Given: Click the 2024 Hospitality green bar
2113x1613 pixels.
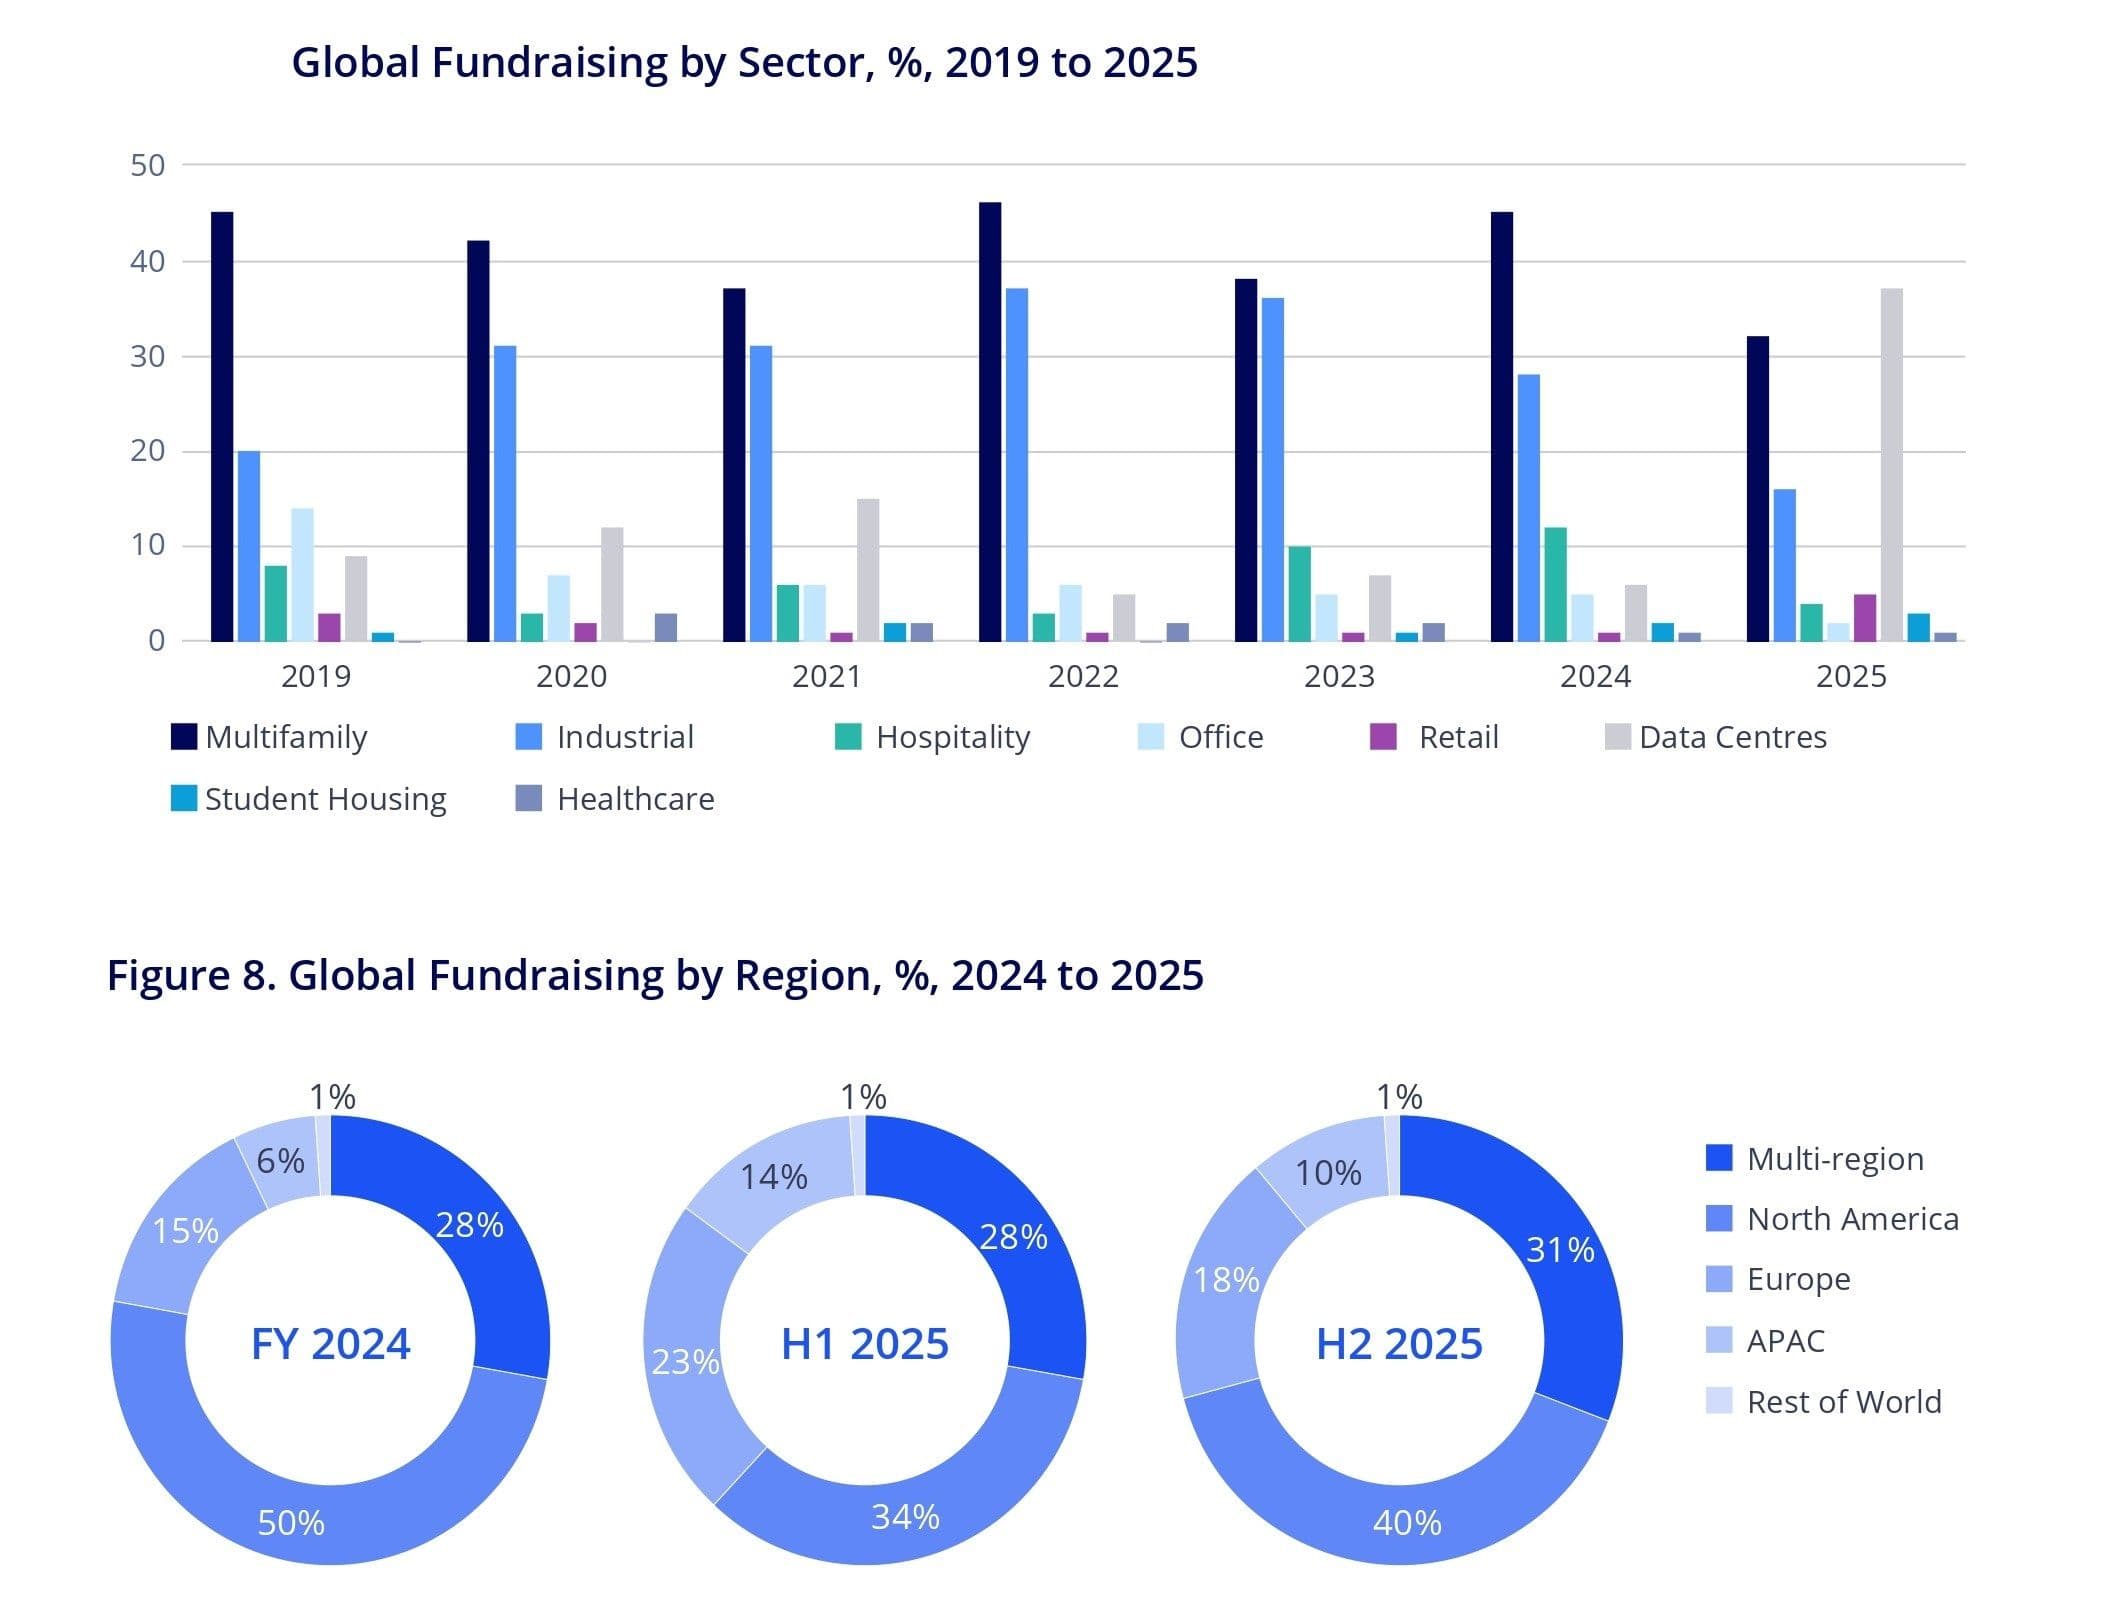Looking at the screenshot, I should (x=1555, y=583).
